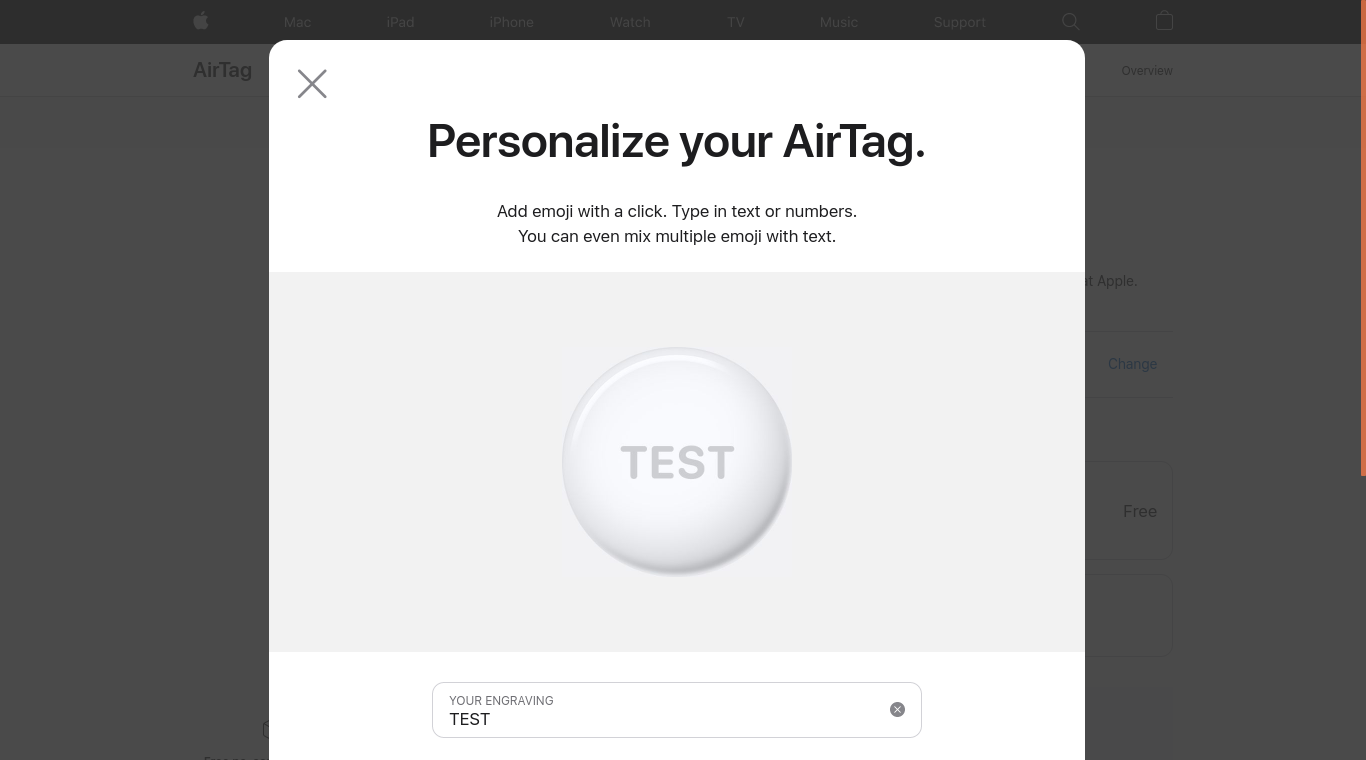Click the AirTag product title link
This screenshot has width=1366, height=760.
tap(222, 70)
